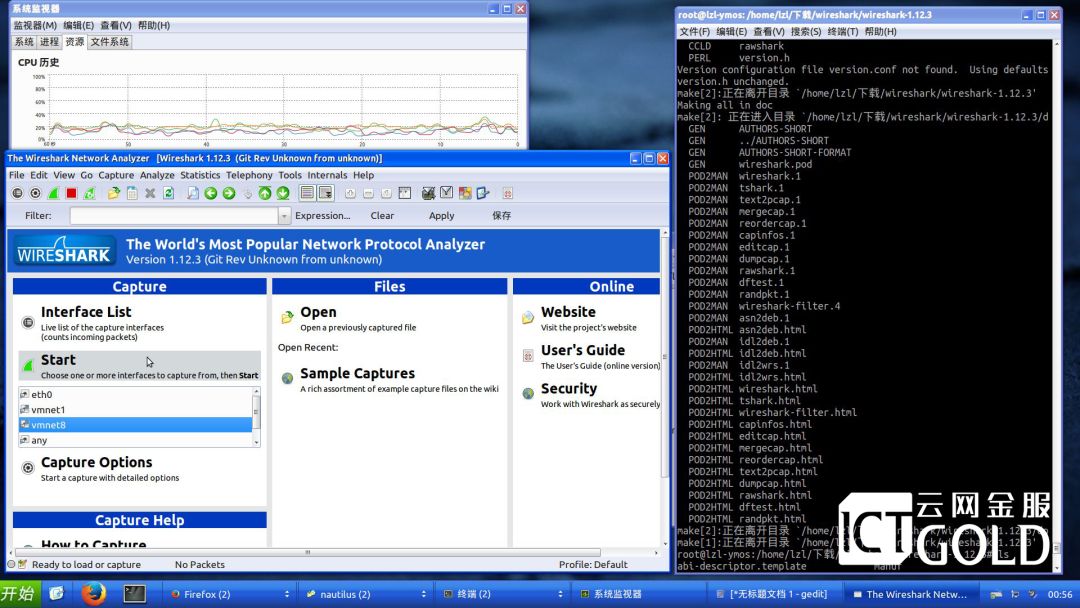The width and height of the screenshot is (1080, 608).
Task: Click interface list scrollbar down arrow
Action: (x=257, y=443)
